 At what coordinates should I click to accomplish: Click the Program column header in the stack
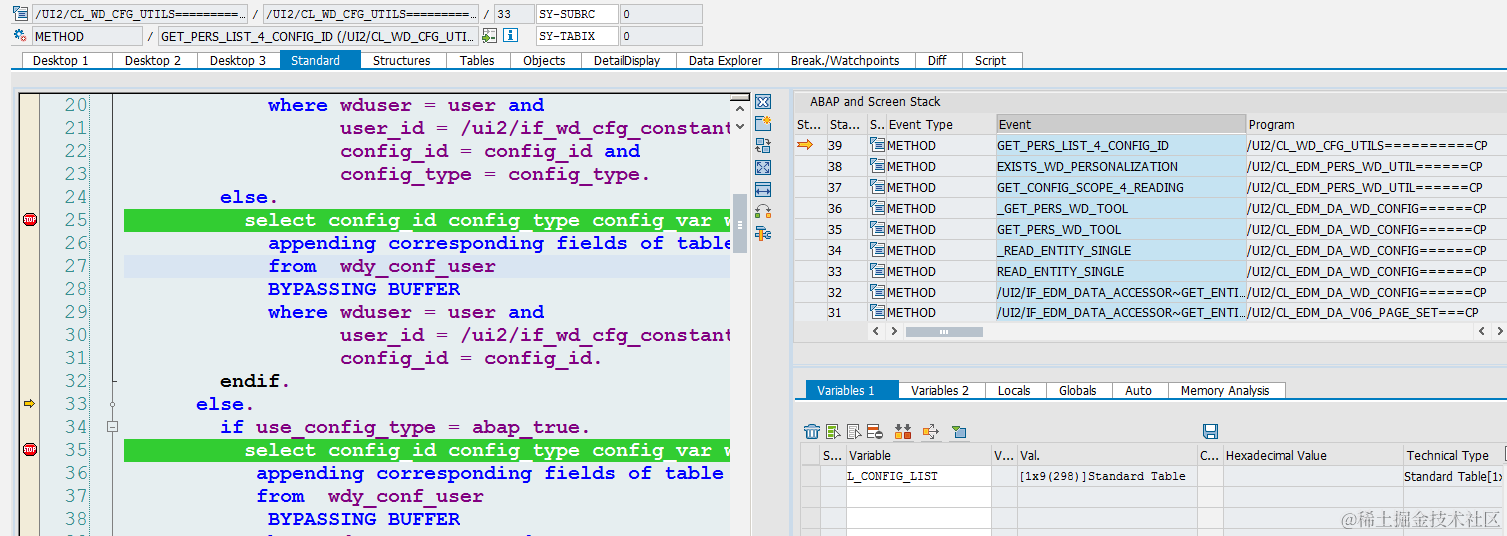pyautogui.click(x=1376, y=125)
